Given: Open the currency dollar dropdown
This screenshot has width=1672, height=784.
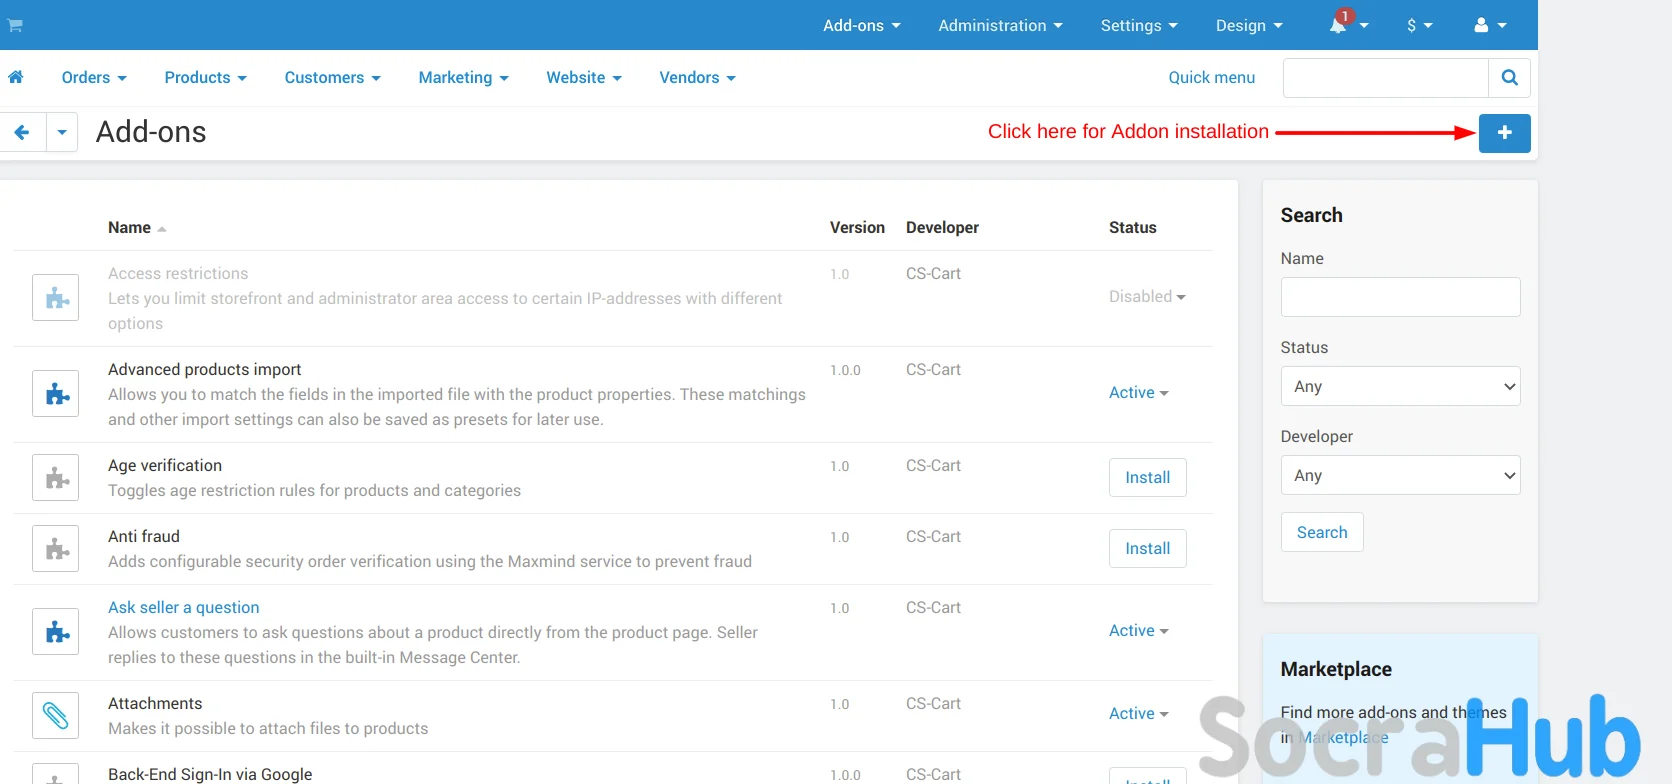Looking at the screenshot, I should [x=1419, y=25].
